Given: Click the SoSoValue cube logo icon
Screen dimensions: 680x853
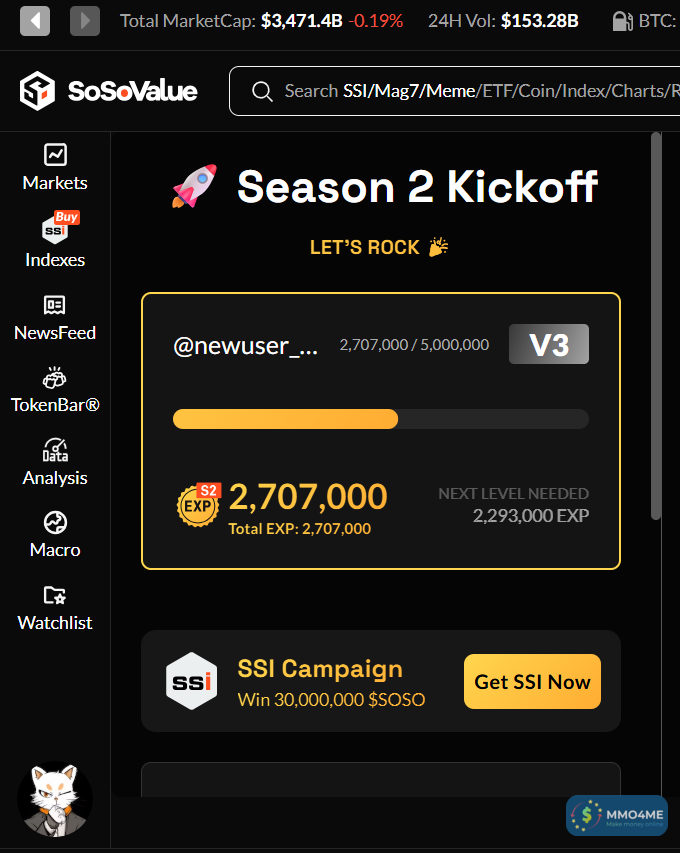Looking at the screenshot, I should [38, 91].
